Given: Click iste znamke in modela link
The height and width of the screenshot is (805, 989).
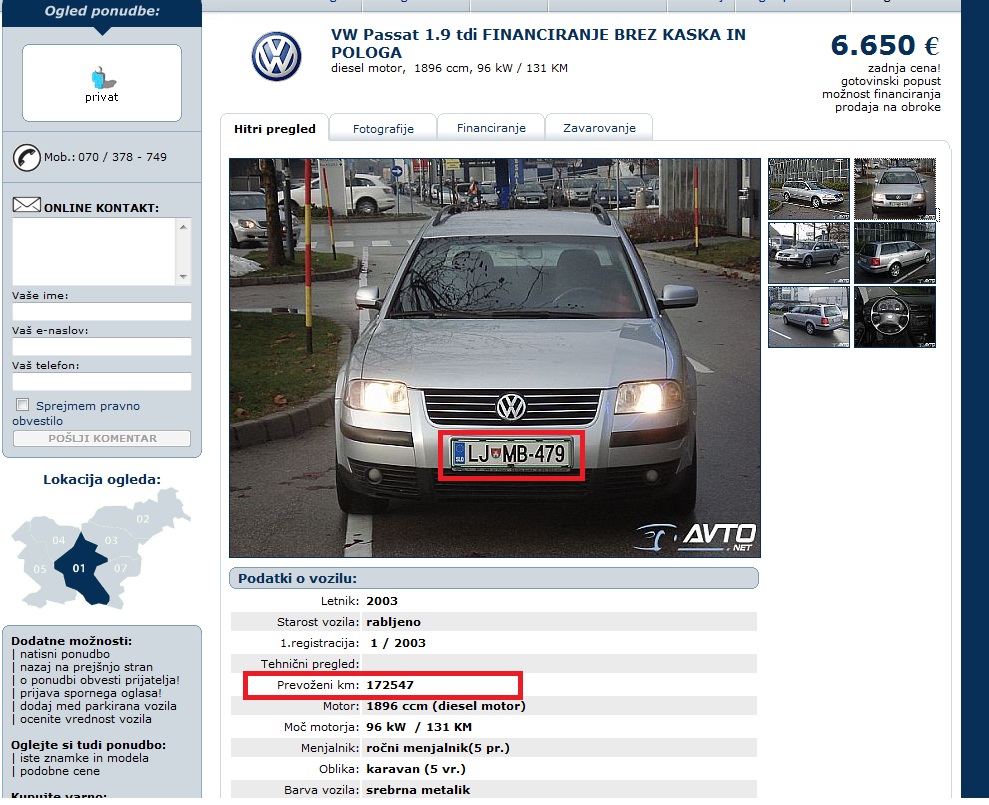Looking at the screenshot, I should 84,758.
